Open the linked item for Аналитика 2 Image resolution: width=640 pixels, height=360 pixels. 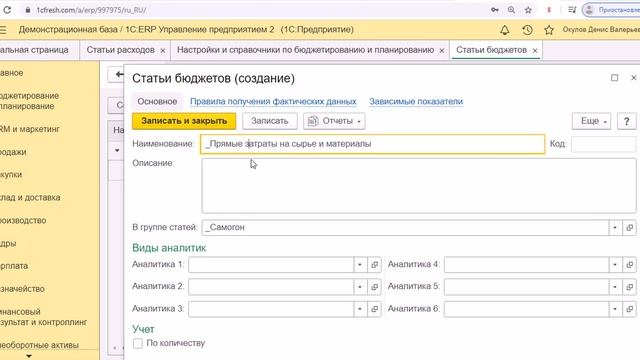tap(374, 287)
